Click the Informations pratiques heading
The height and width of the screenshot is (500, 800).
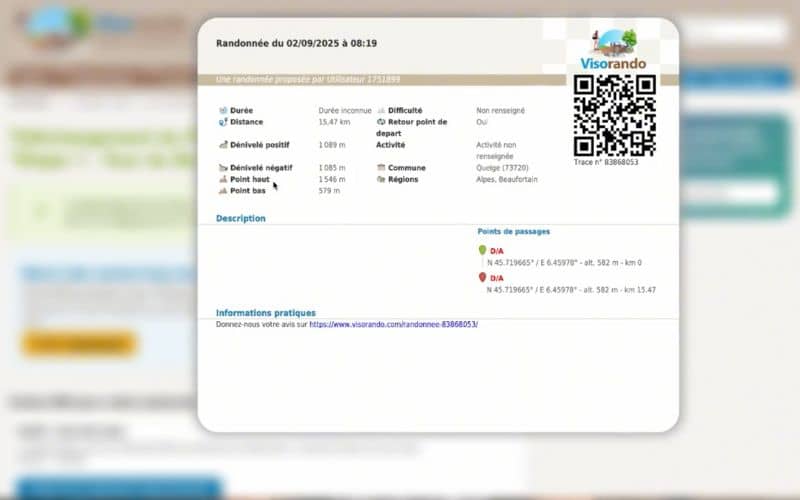tap(265, 312)
